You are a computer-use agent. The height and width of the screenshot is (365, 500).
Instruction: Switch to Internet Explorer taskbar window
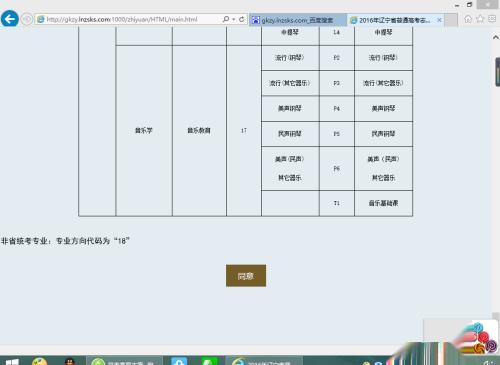point(264,361)
